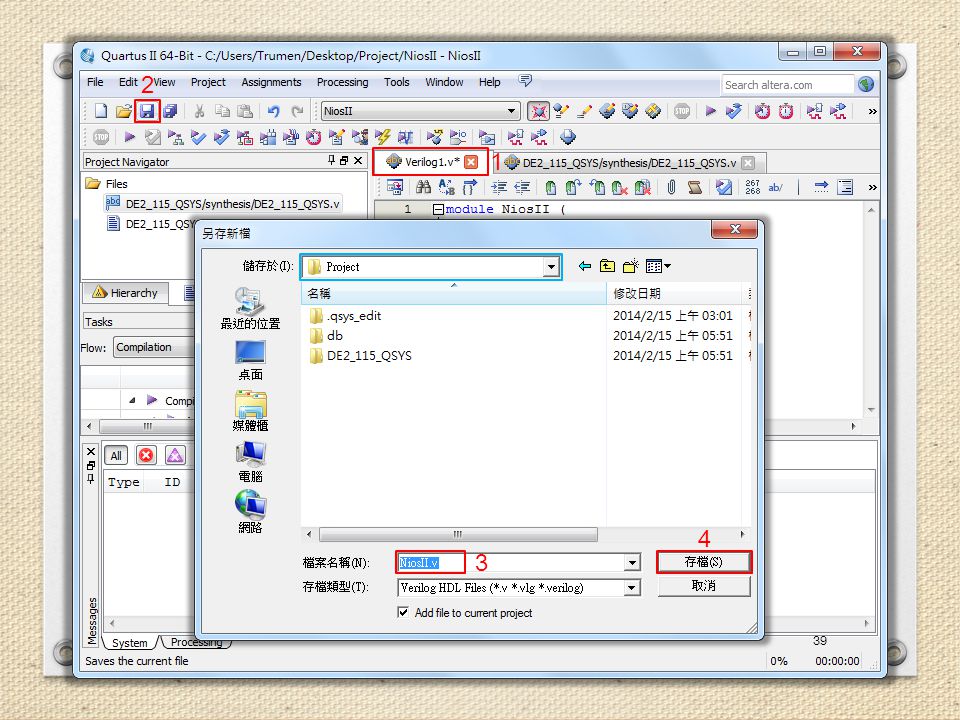Image resolution: width=960 pixels, height=720 pixels.
Task: Click the Increase Indent editor icon
Action: 499,187
